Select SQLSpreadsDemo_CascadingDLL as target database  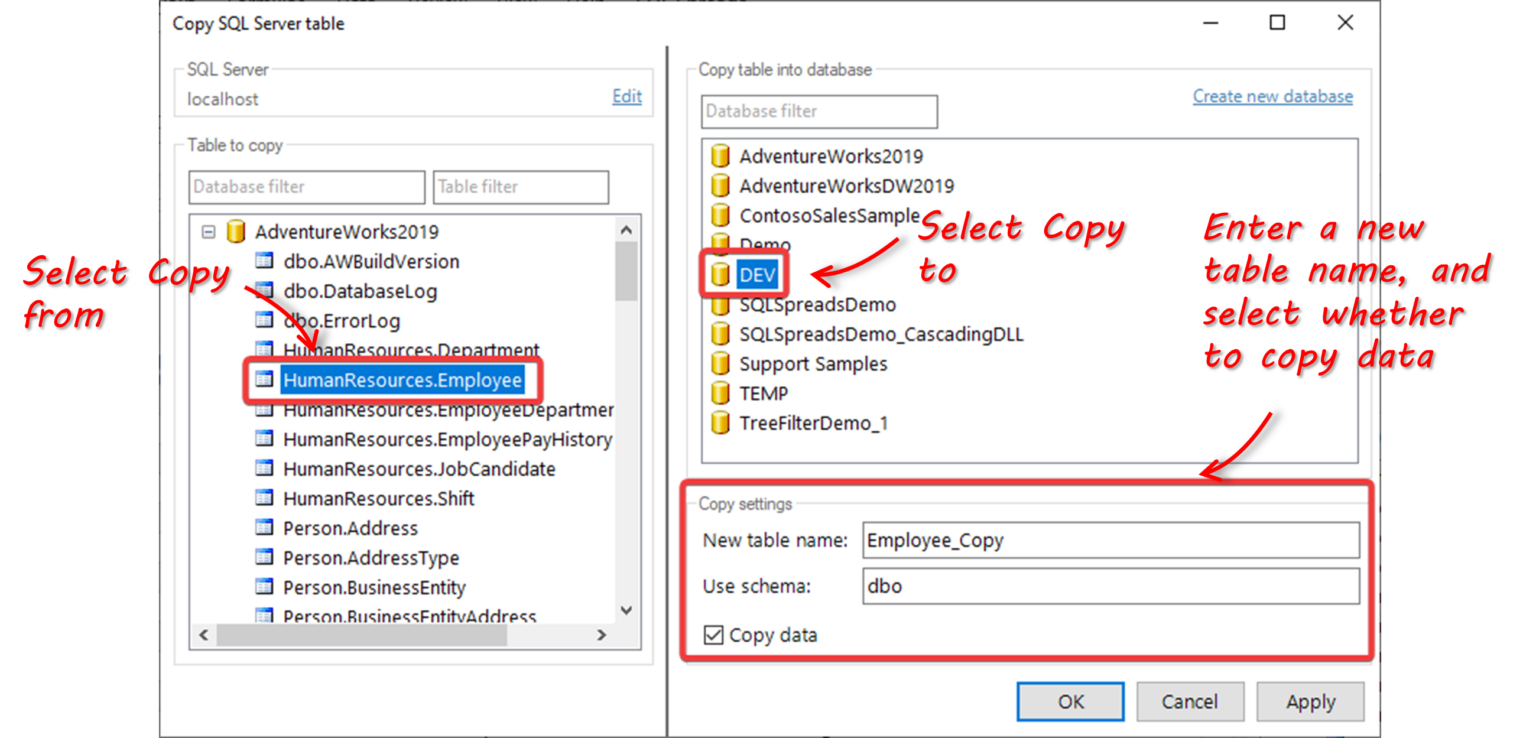click(881, 334)
